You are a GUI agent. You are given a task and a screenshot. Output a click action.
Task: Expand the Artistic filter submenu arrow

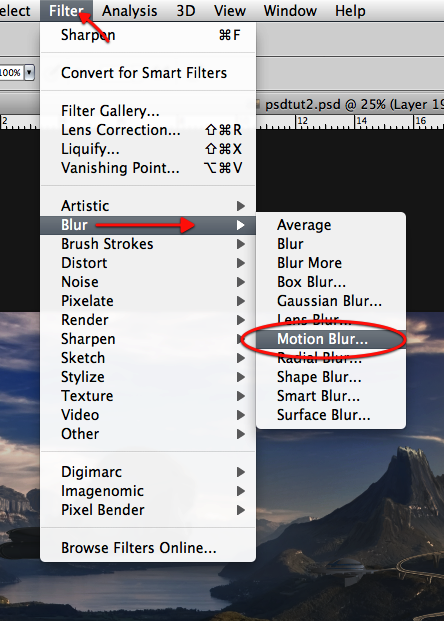tap(240, 206)
